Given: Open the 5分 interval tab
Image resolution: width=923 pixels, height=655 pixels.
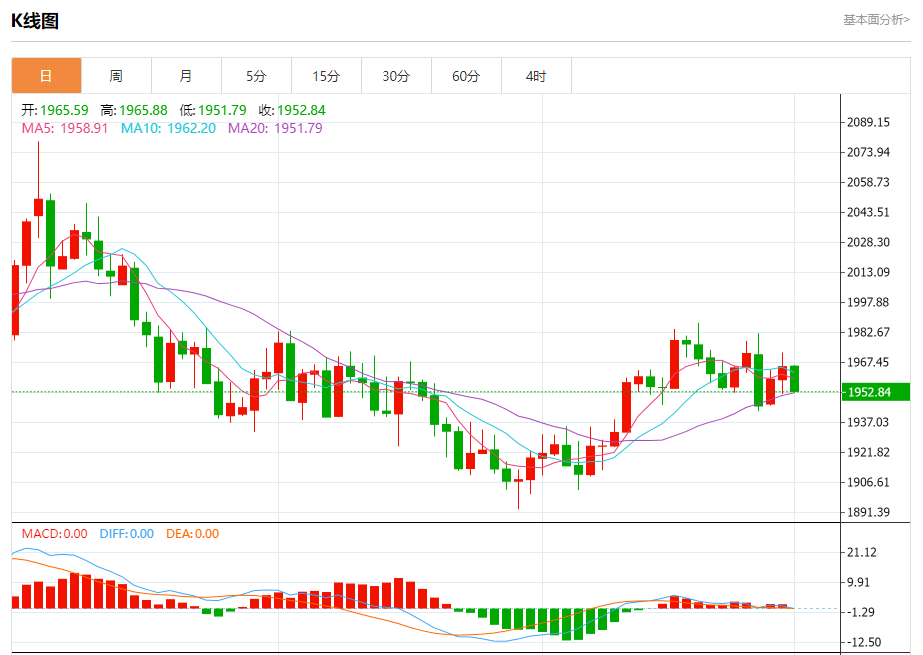Looking at the screenshot, I should click(256, 76).
